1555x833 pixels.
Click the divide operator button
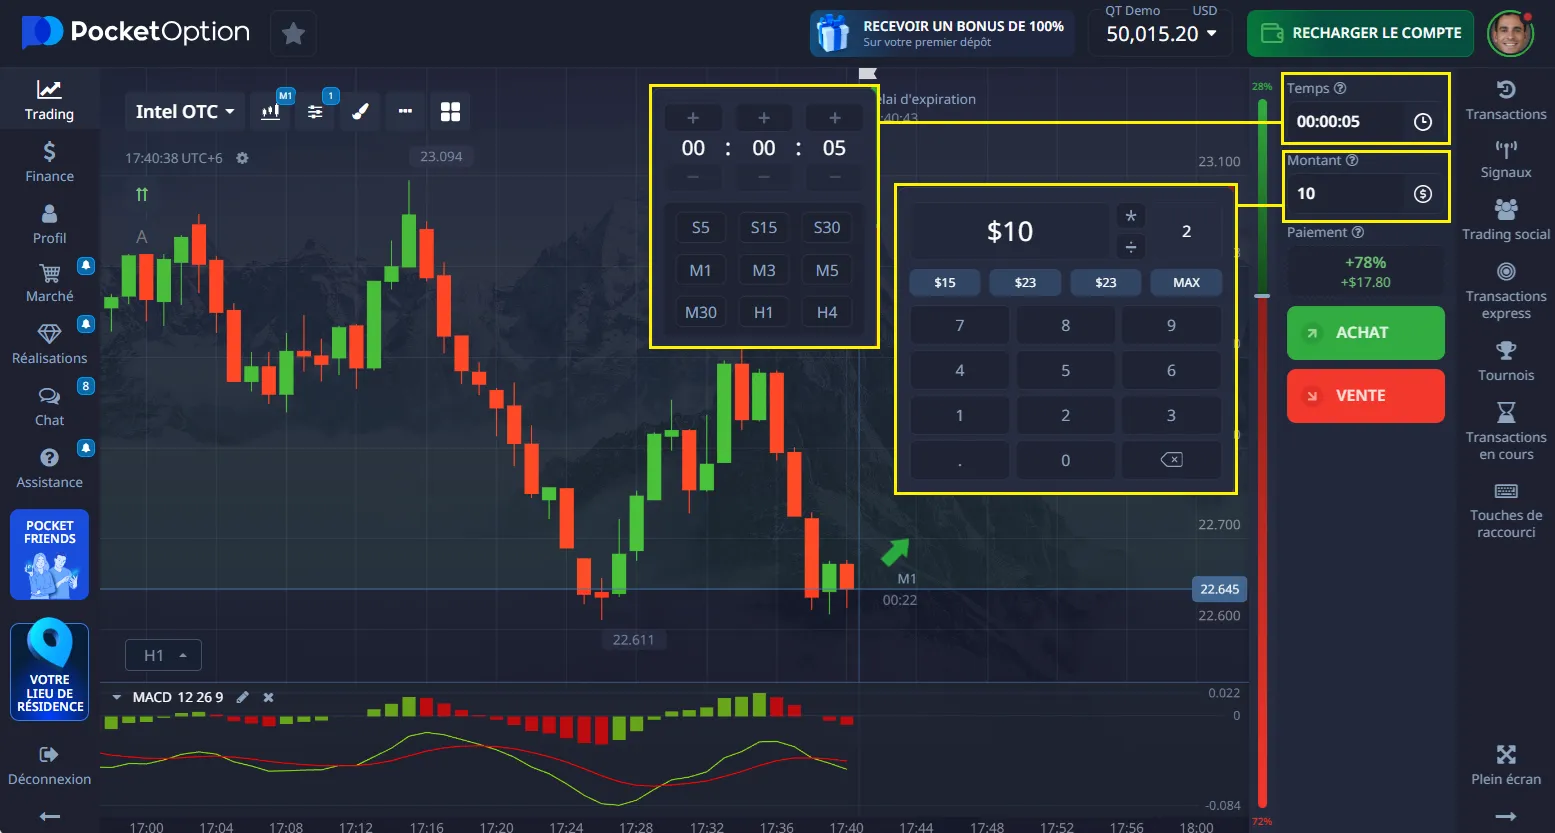pyautogui.click(x=1131, y=246)
